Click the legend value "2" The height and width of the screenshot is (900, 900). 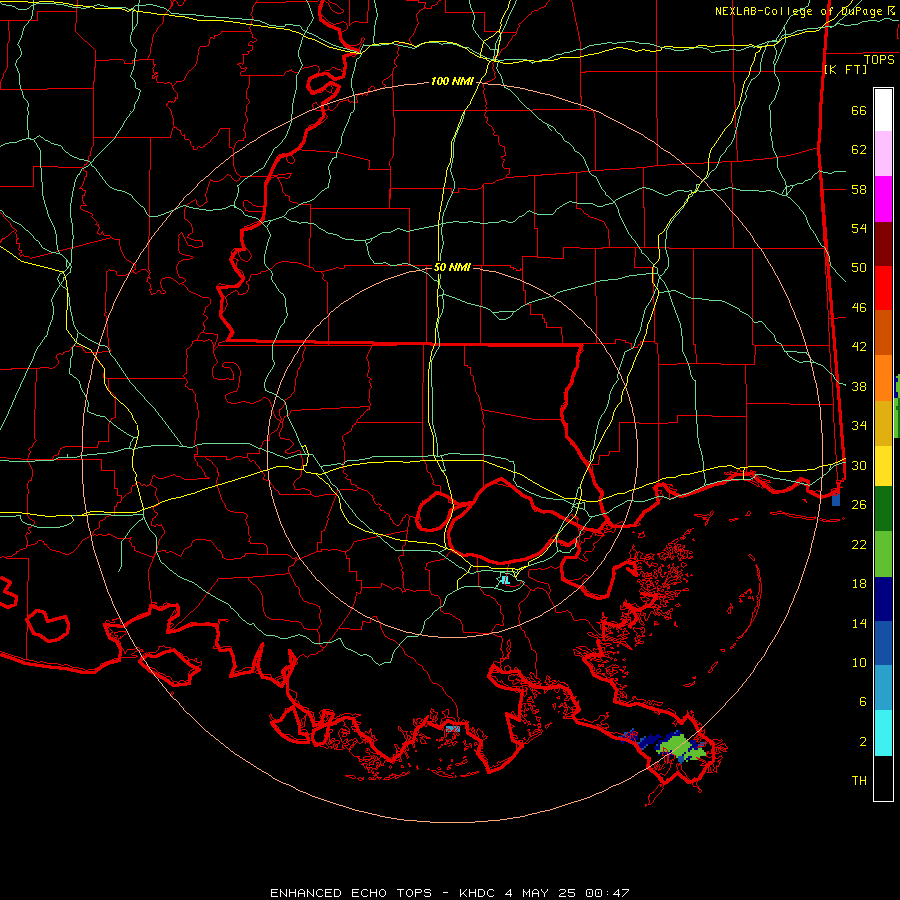(x=863, y=742)
